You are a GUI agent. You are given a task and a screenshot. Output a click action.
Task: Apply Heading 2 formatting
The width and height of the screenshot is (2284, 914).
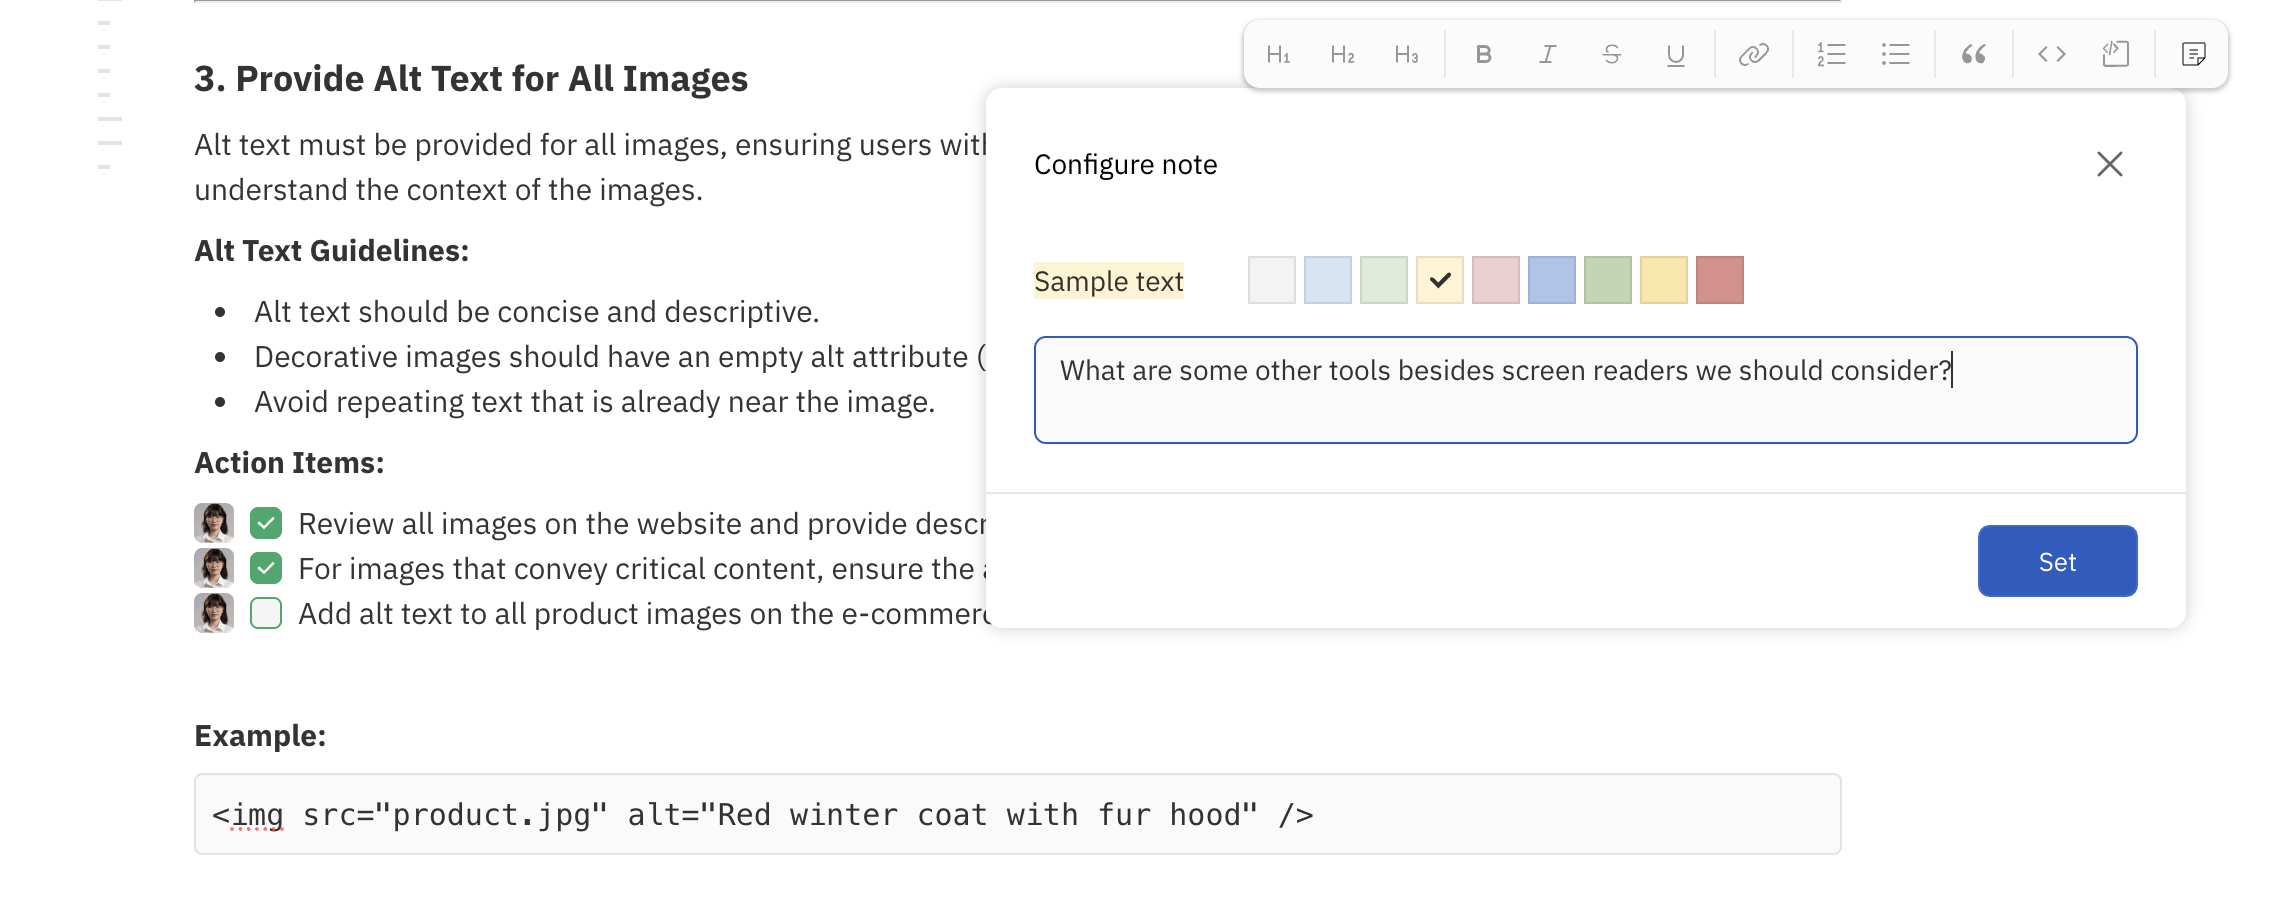tap(1342, 55)
